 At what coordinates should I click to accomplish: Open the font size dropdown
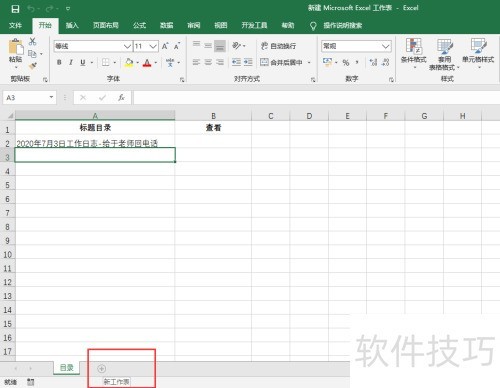(153, 46)
